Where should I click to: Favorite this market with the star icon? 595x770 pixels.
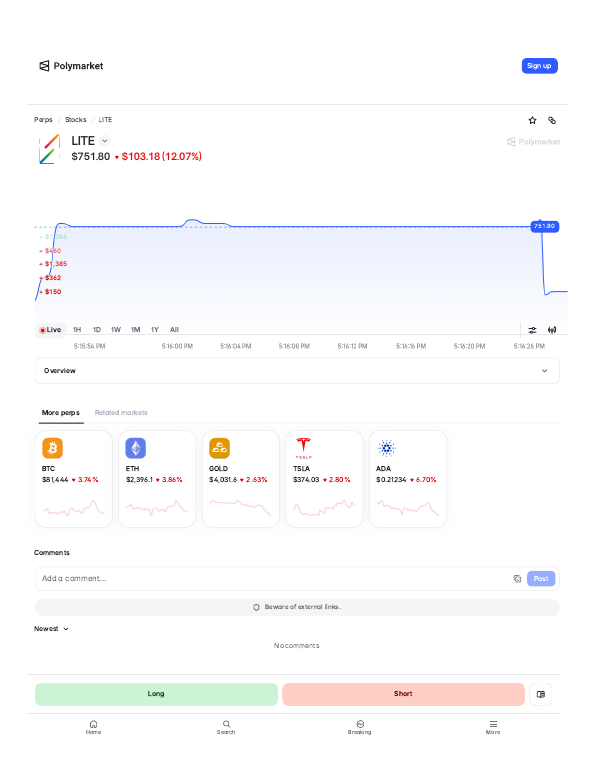pyautogui.click(x=532, y=120)
